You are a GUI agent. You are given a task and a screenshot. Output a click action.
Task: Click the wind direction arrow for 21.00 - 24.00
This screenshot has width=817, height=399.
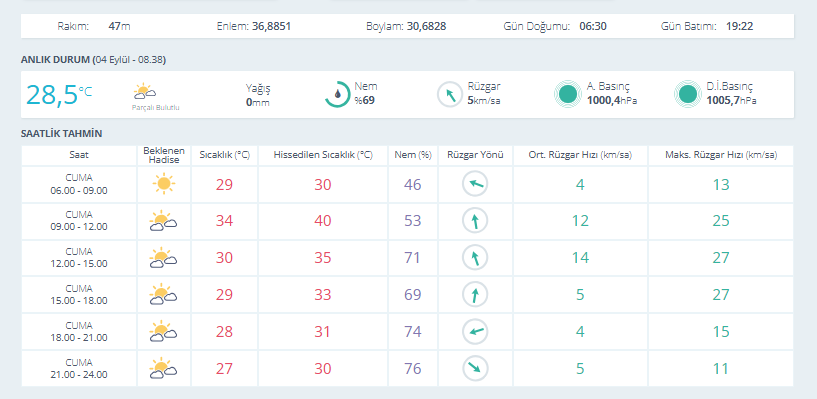475,368
